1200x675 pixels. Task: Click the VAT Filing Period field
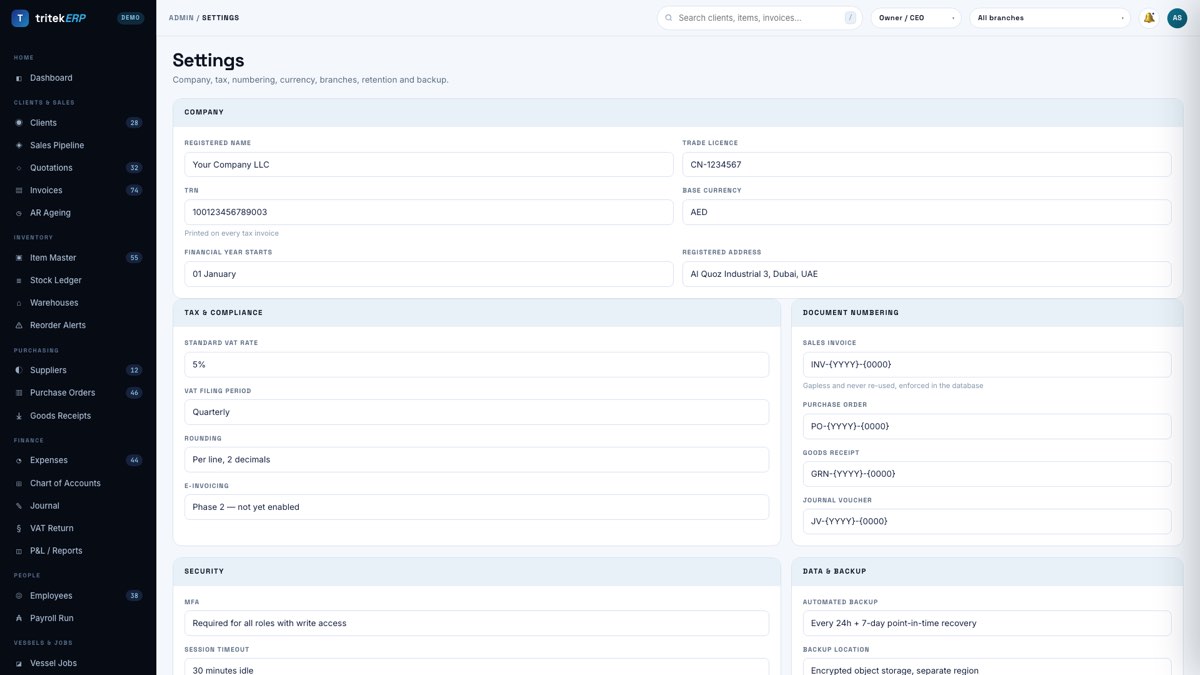point(477,412)
